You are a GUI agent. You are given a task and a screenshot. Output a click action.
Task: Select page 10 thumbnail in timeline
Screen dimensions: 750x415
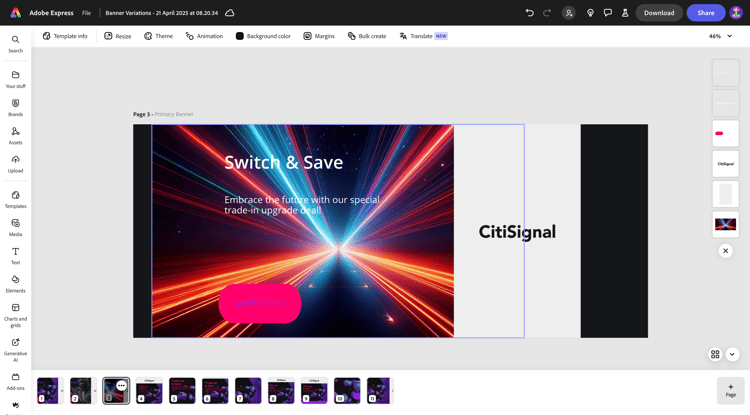coord(347,390)
